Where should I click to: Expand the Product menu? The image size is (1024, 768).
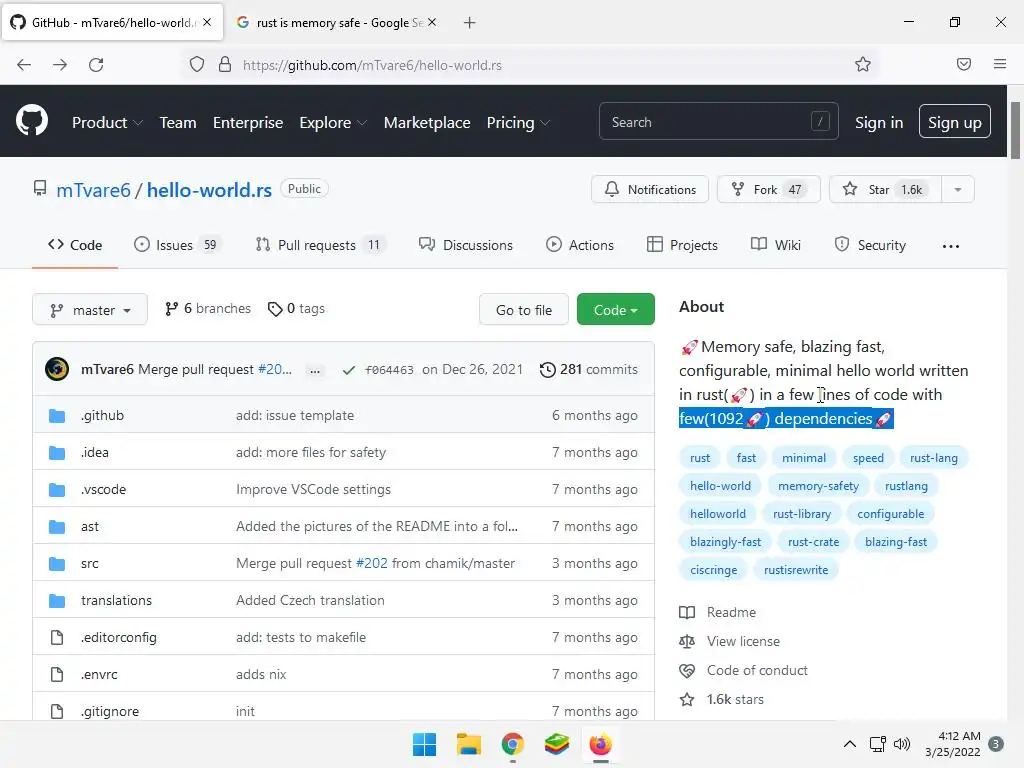[x=107, y=122]
